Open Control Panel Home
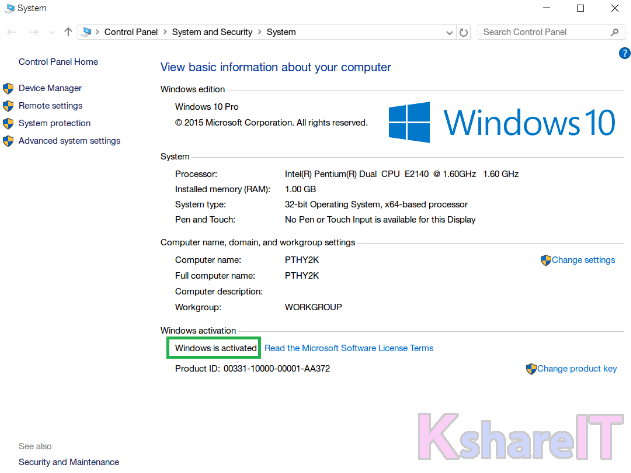Viewport: 631px width, 473px height. pyautogui.click(x=58, y=62)
